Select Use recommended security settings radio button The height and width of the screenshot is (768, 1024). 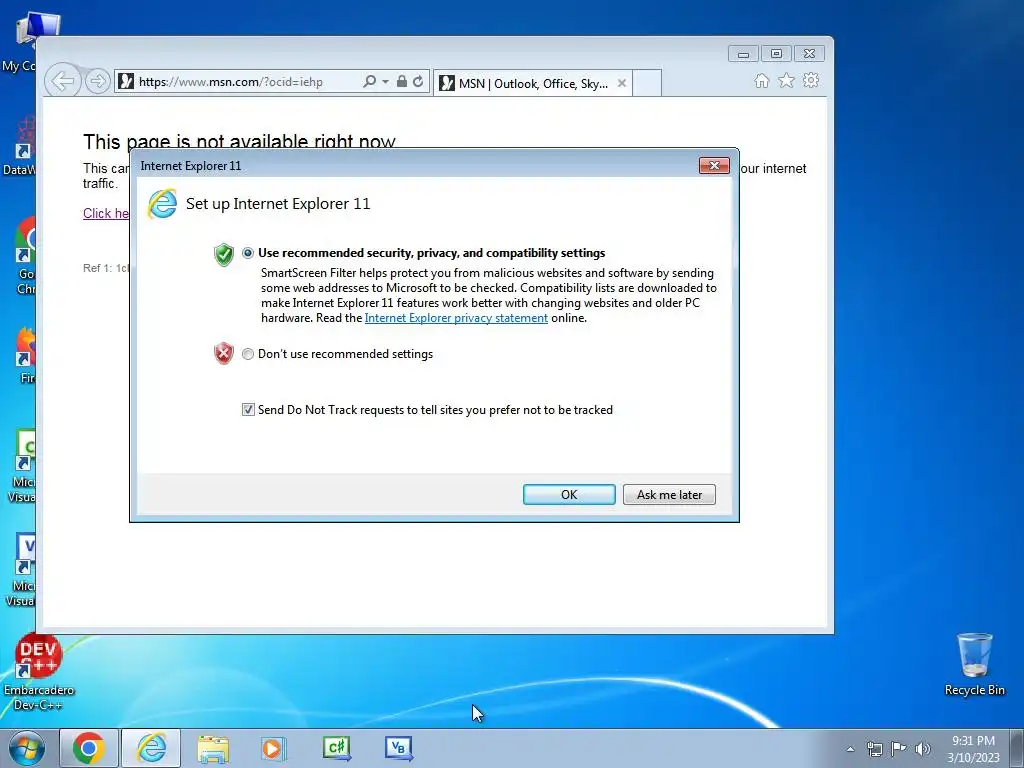[248, 253]
